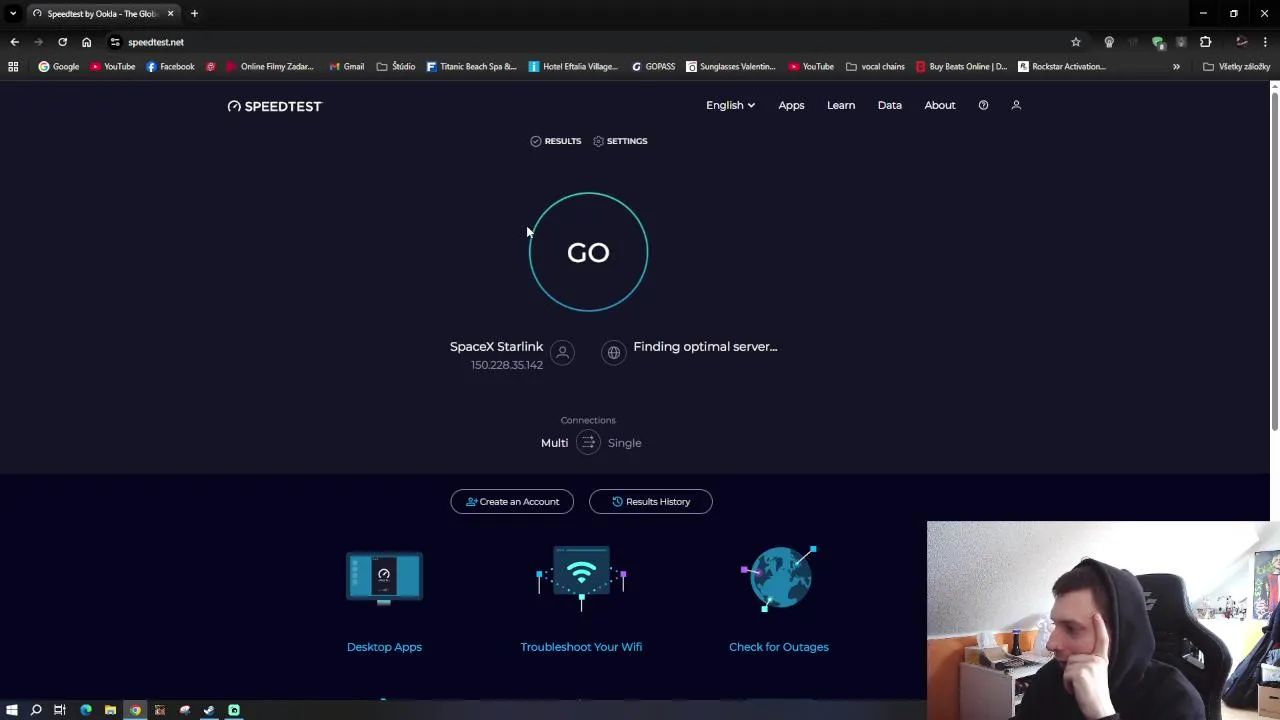Screen dimensions: 1280x720
Task: Expand the English language dropdown
Action: [x=730, y=105]
